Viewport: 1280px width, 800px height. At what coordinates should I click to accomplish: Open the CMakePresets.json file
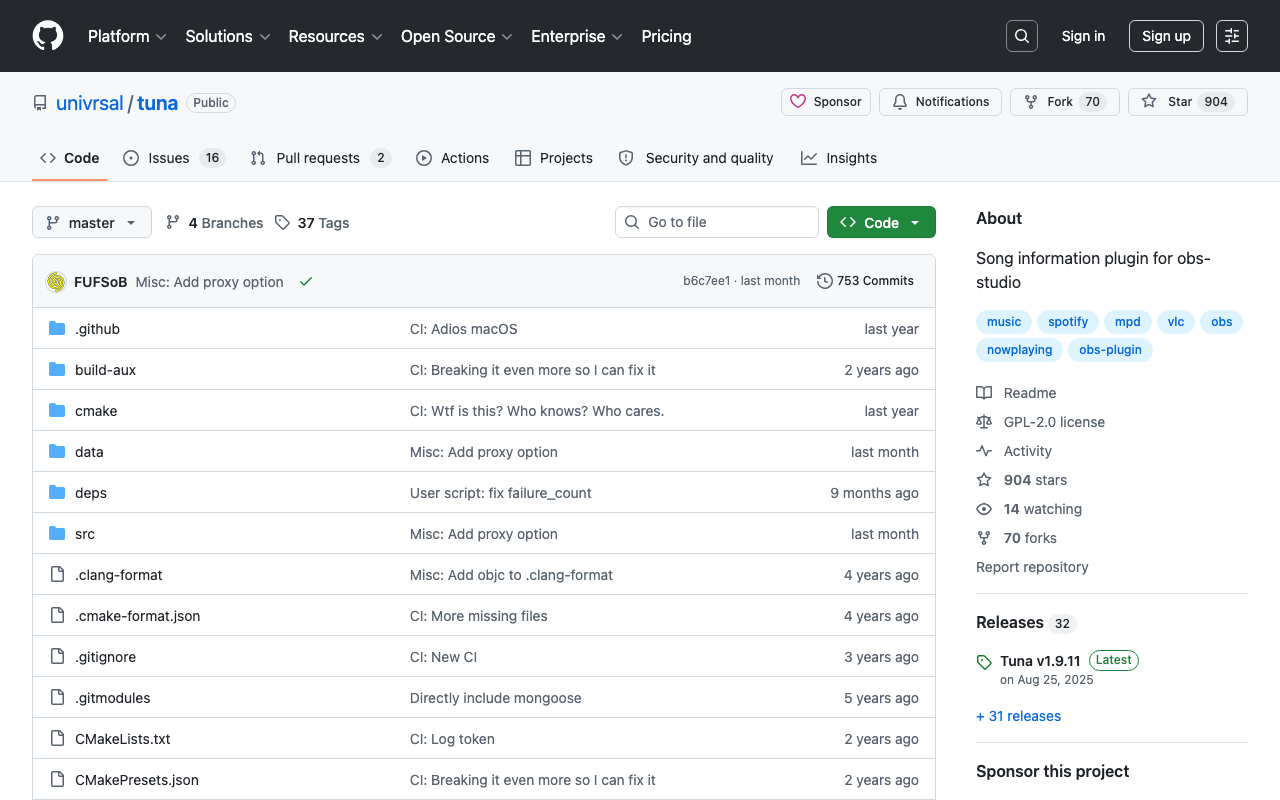point(137,780)
